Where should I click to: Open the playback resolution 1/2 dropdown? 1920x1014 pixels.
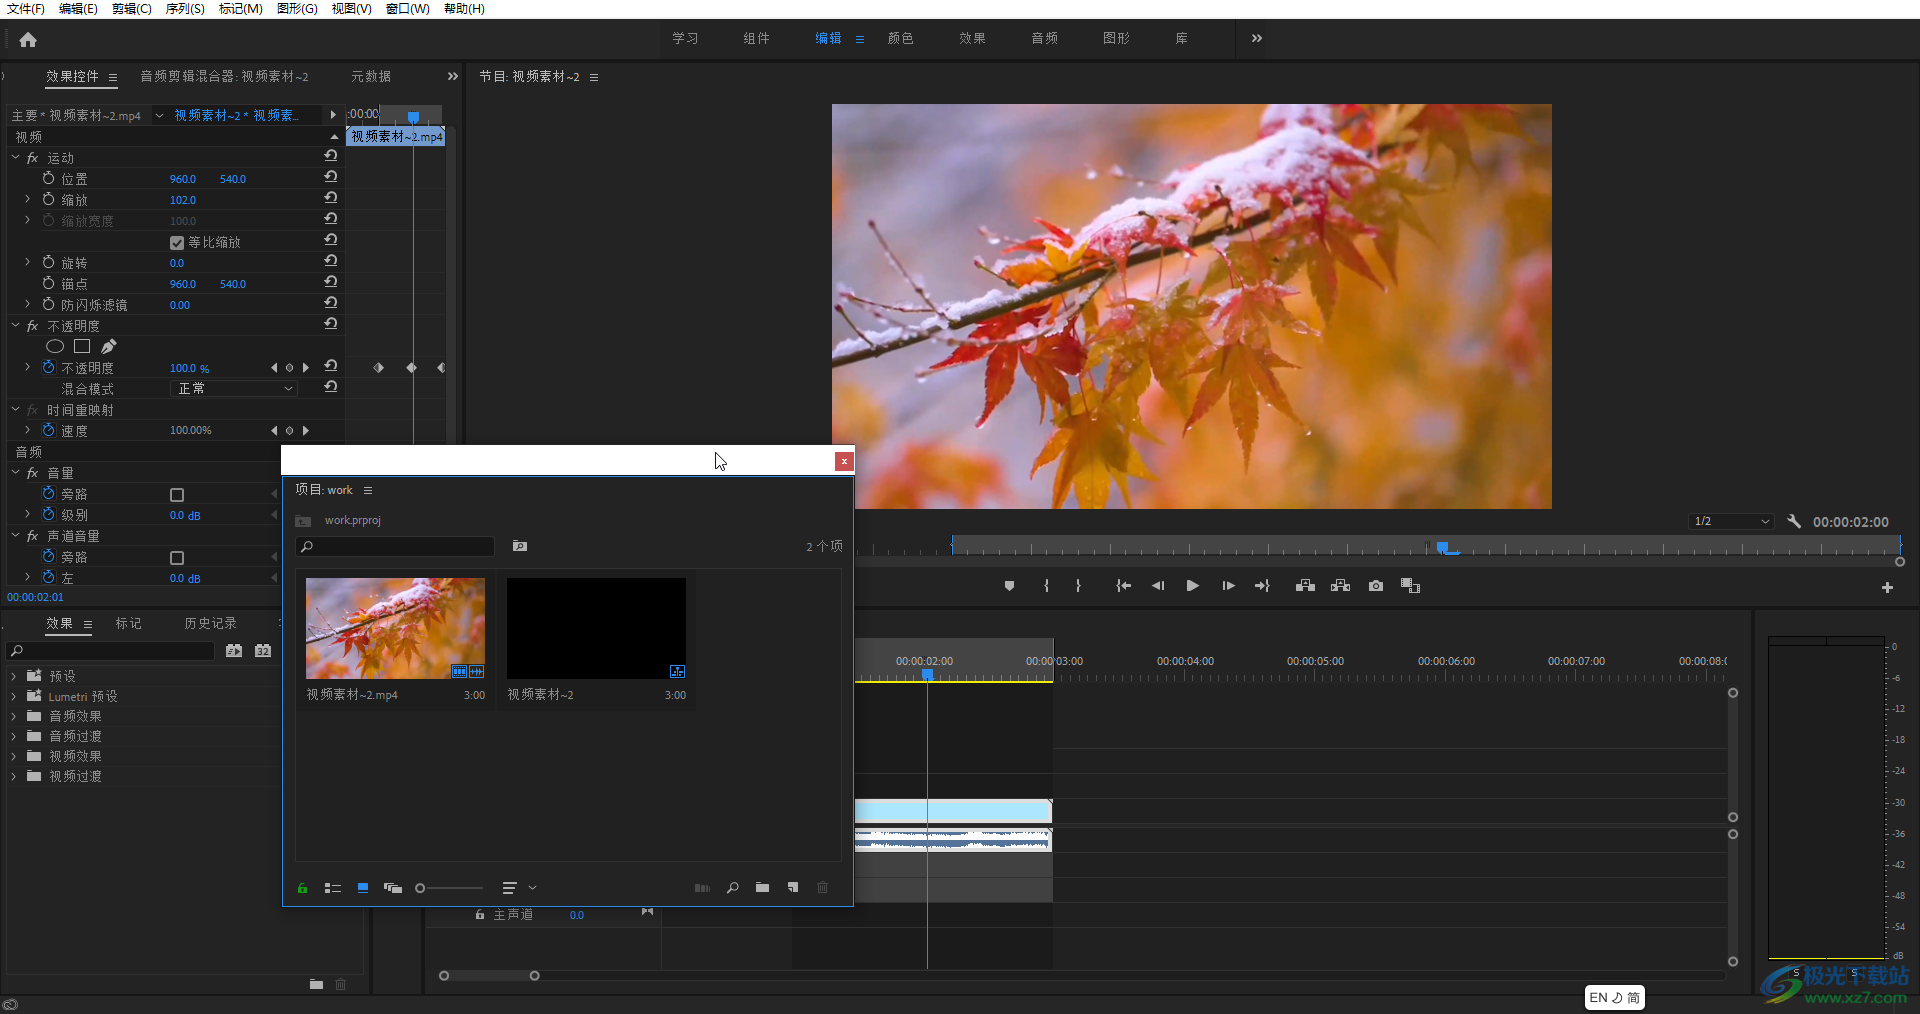click(1731, 521)
